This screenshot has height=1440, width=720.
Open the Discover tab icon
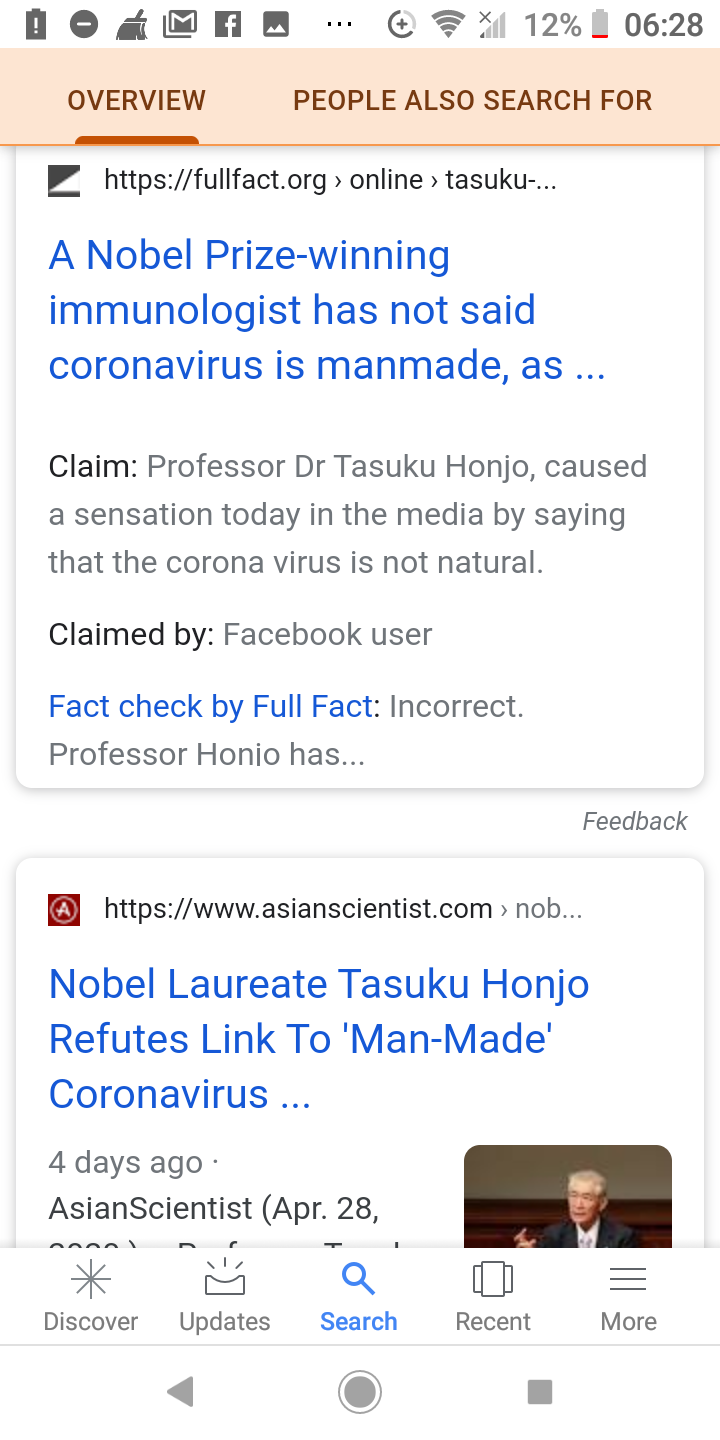[91, 1281]
